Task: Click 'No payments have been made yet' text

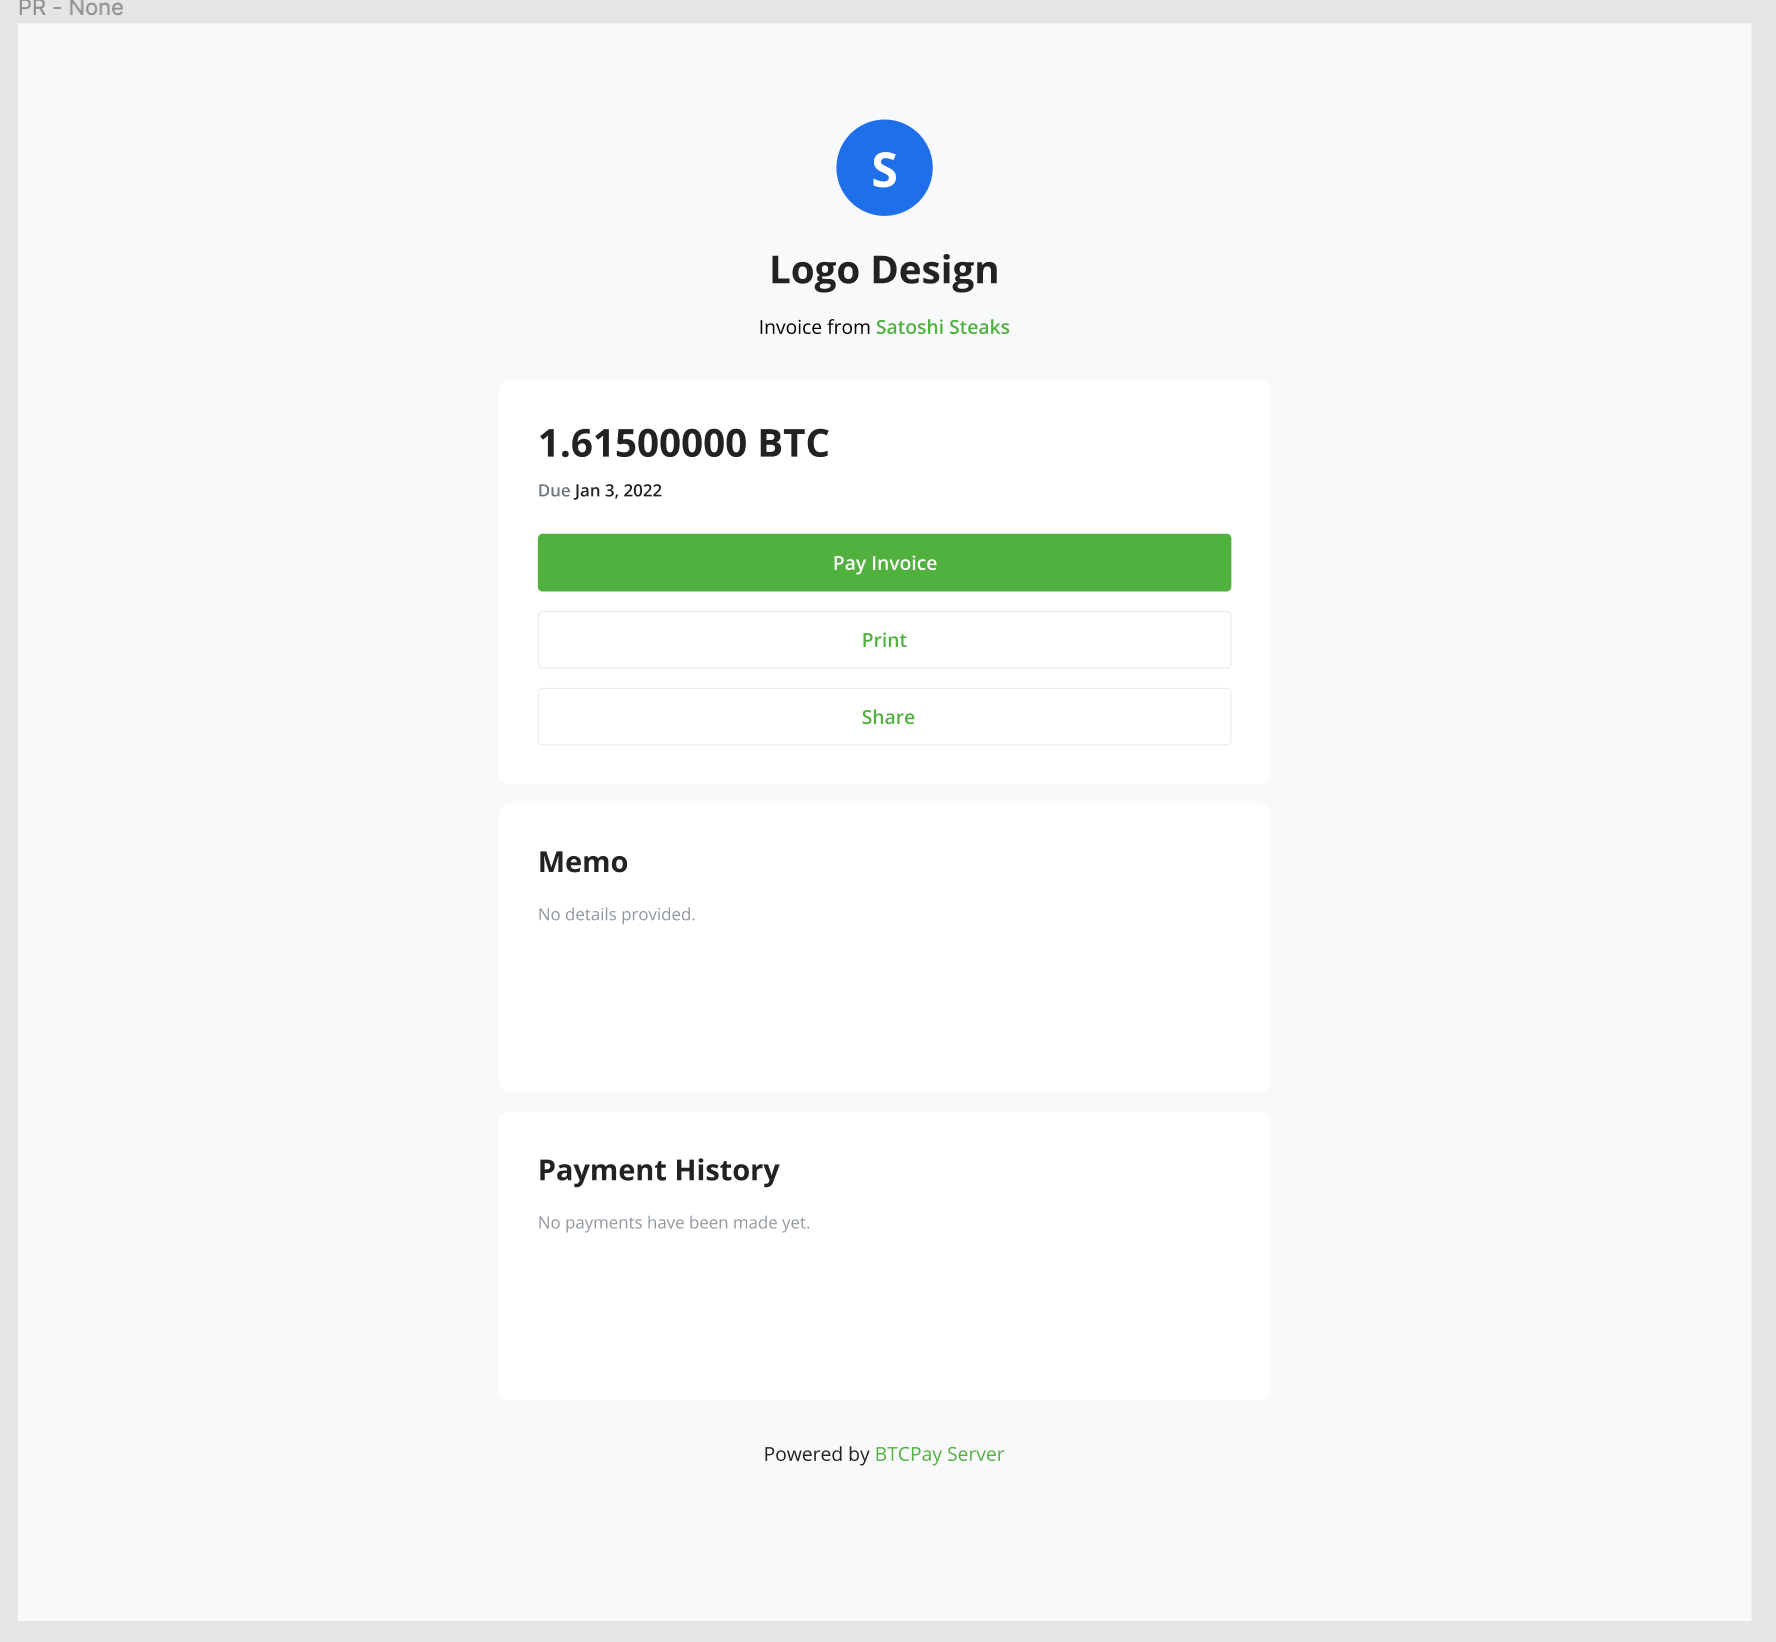Action: (x=675, y=1222)
